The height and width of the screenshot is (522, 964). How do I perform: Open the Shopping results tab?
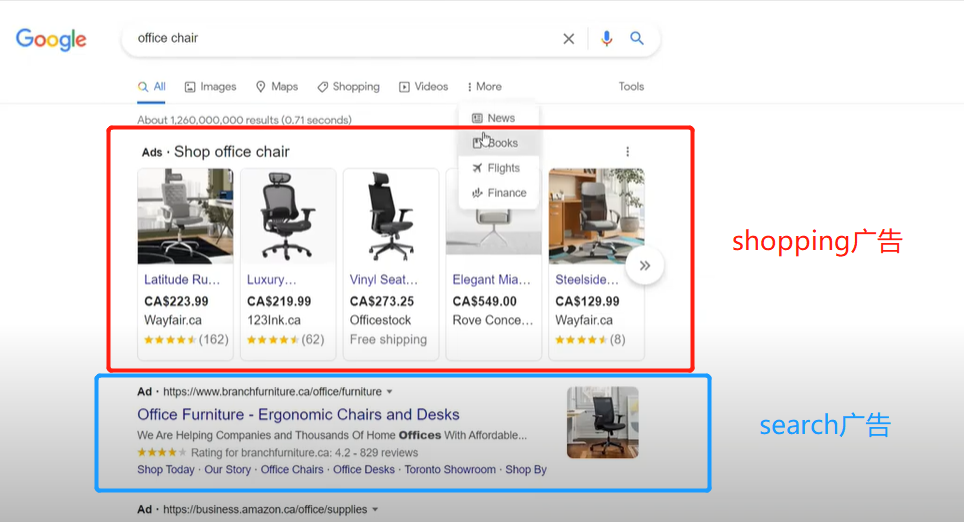click(x=348, y=87)
